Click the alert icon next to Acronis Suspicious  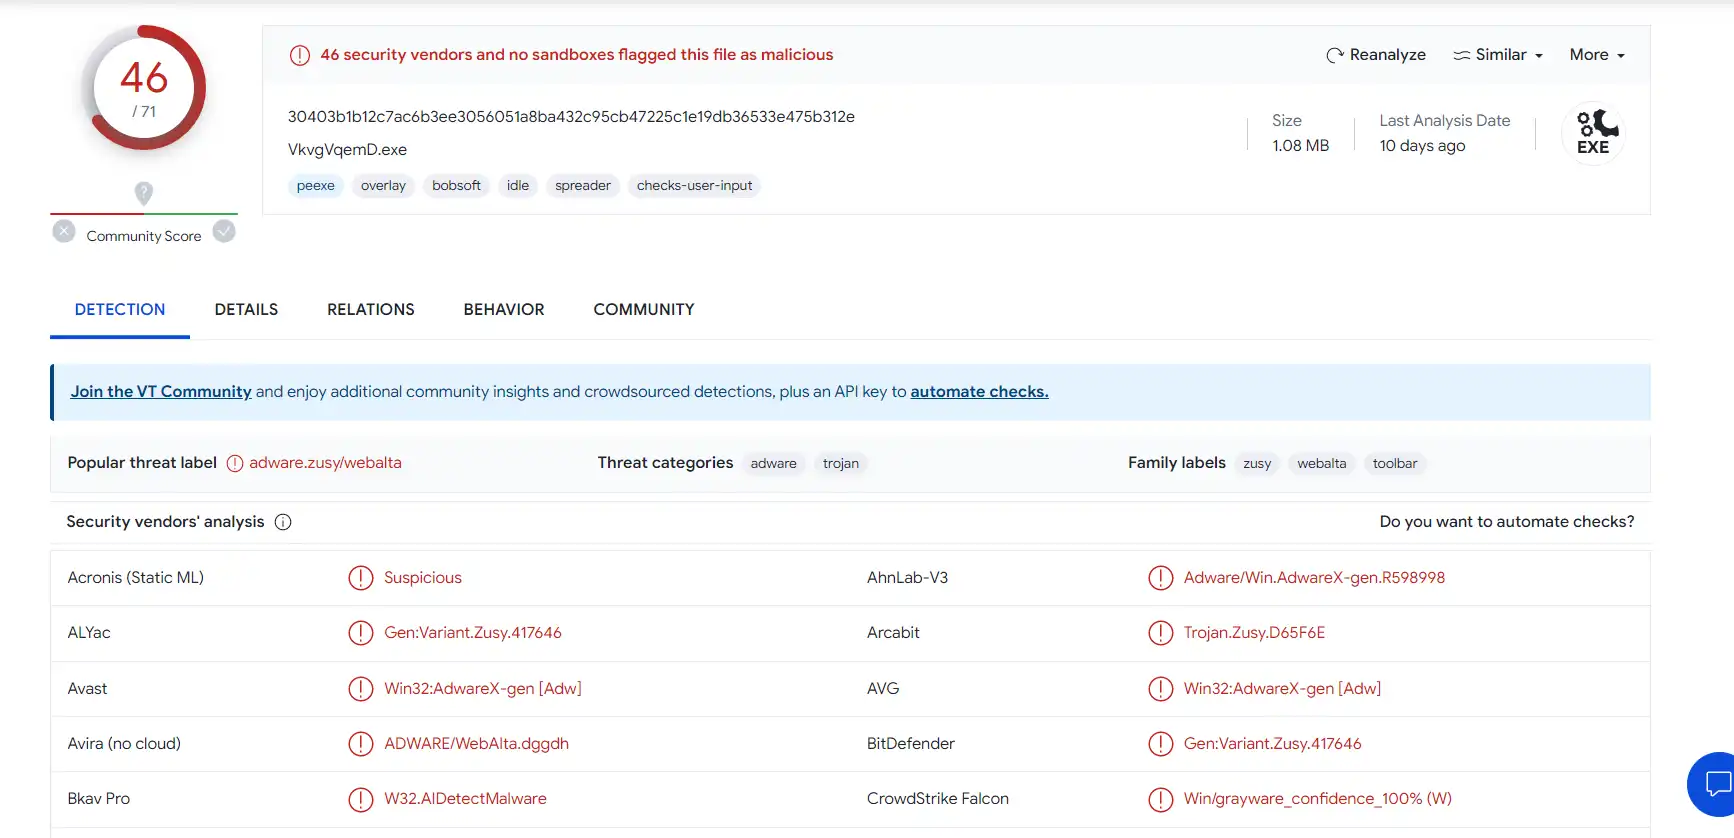click(360, 578)
